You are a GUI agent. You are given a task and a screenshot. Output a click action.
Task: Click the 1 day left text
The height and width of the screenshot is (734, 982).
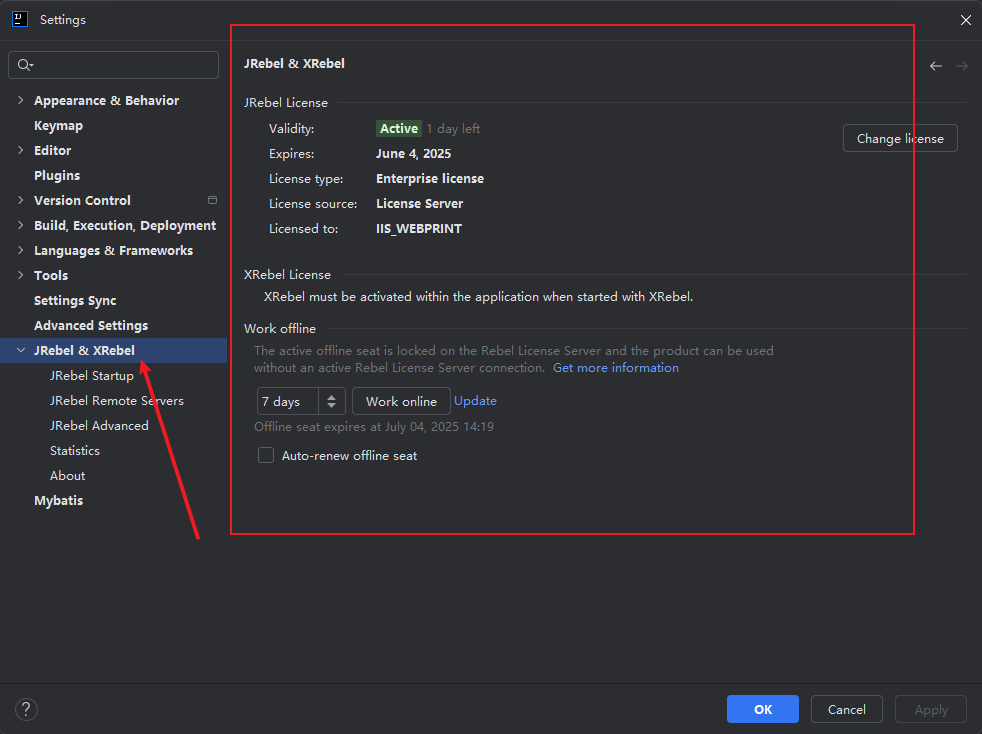tap(453, 128)
